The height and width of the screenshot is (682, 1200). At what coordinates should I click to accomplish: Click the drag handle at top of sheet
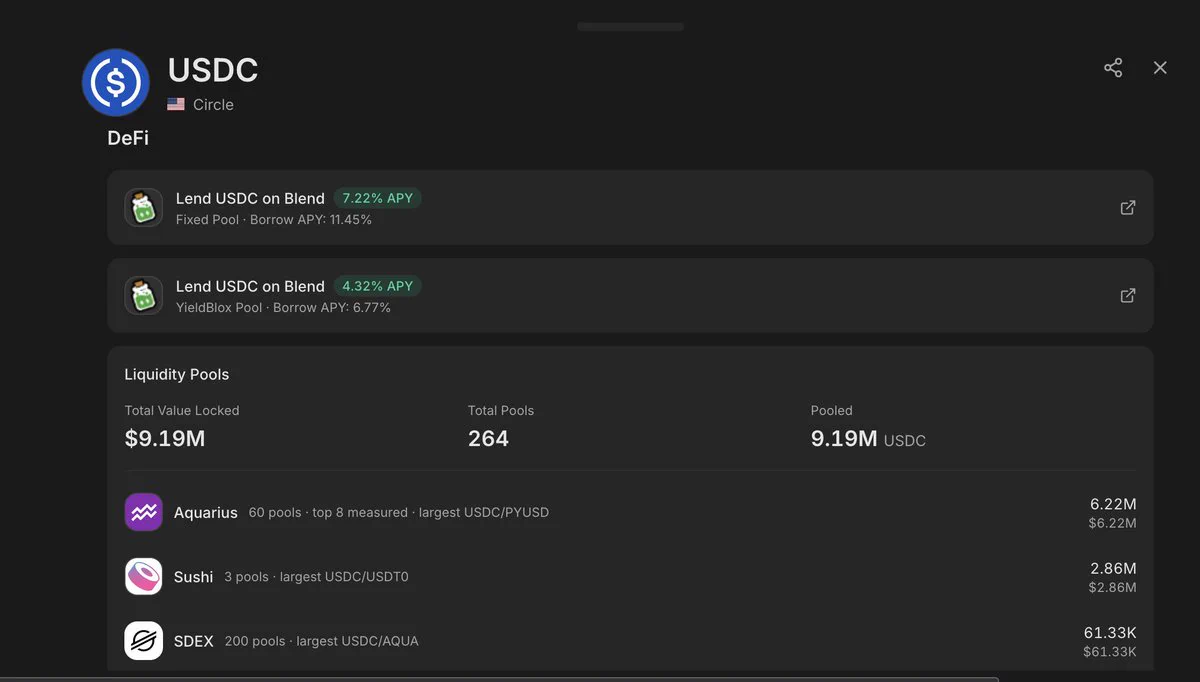[x=630, y=26]
